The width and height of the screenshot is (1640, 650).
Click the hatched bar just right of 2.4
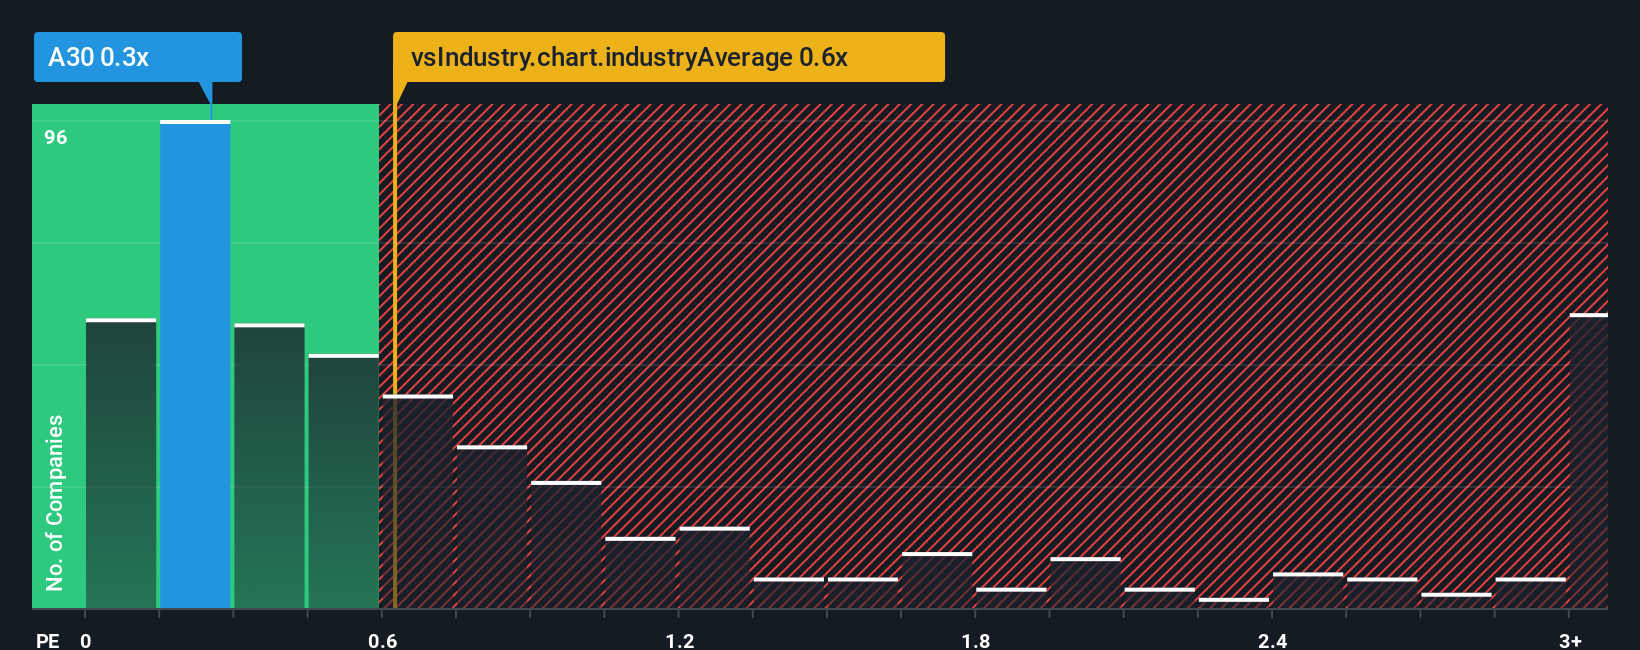pos(1308,591)
